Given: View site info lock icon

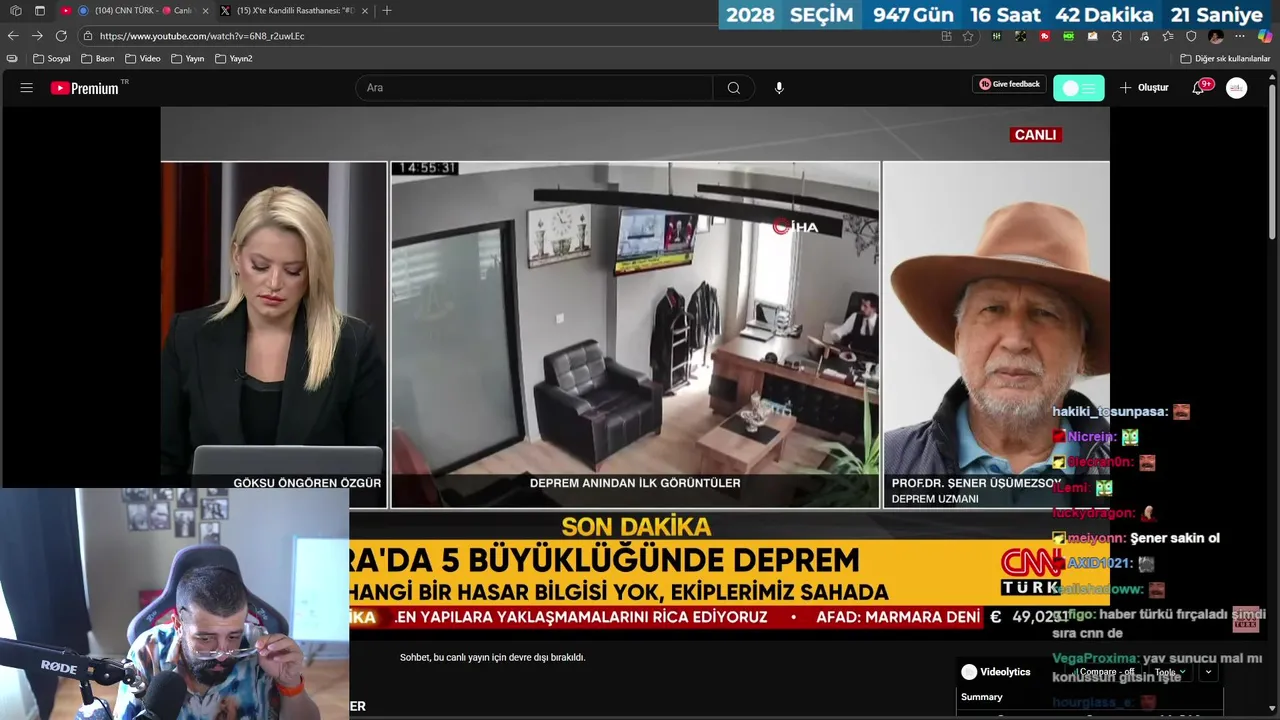Looking at the screenshot, I should click(x=88, y=36).
